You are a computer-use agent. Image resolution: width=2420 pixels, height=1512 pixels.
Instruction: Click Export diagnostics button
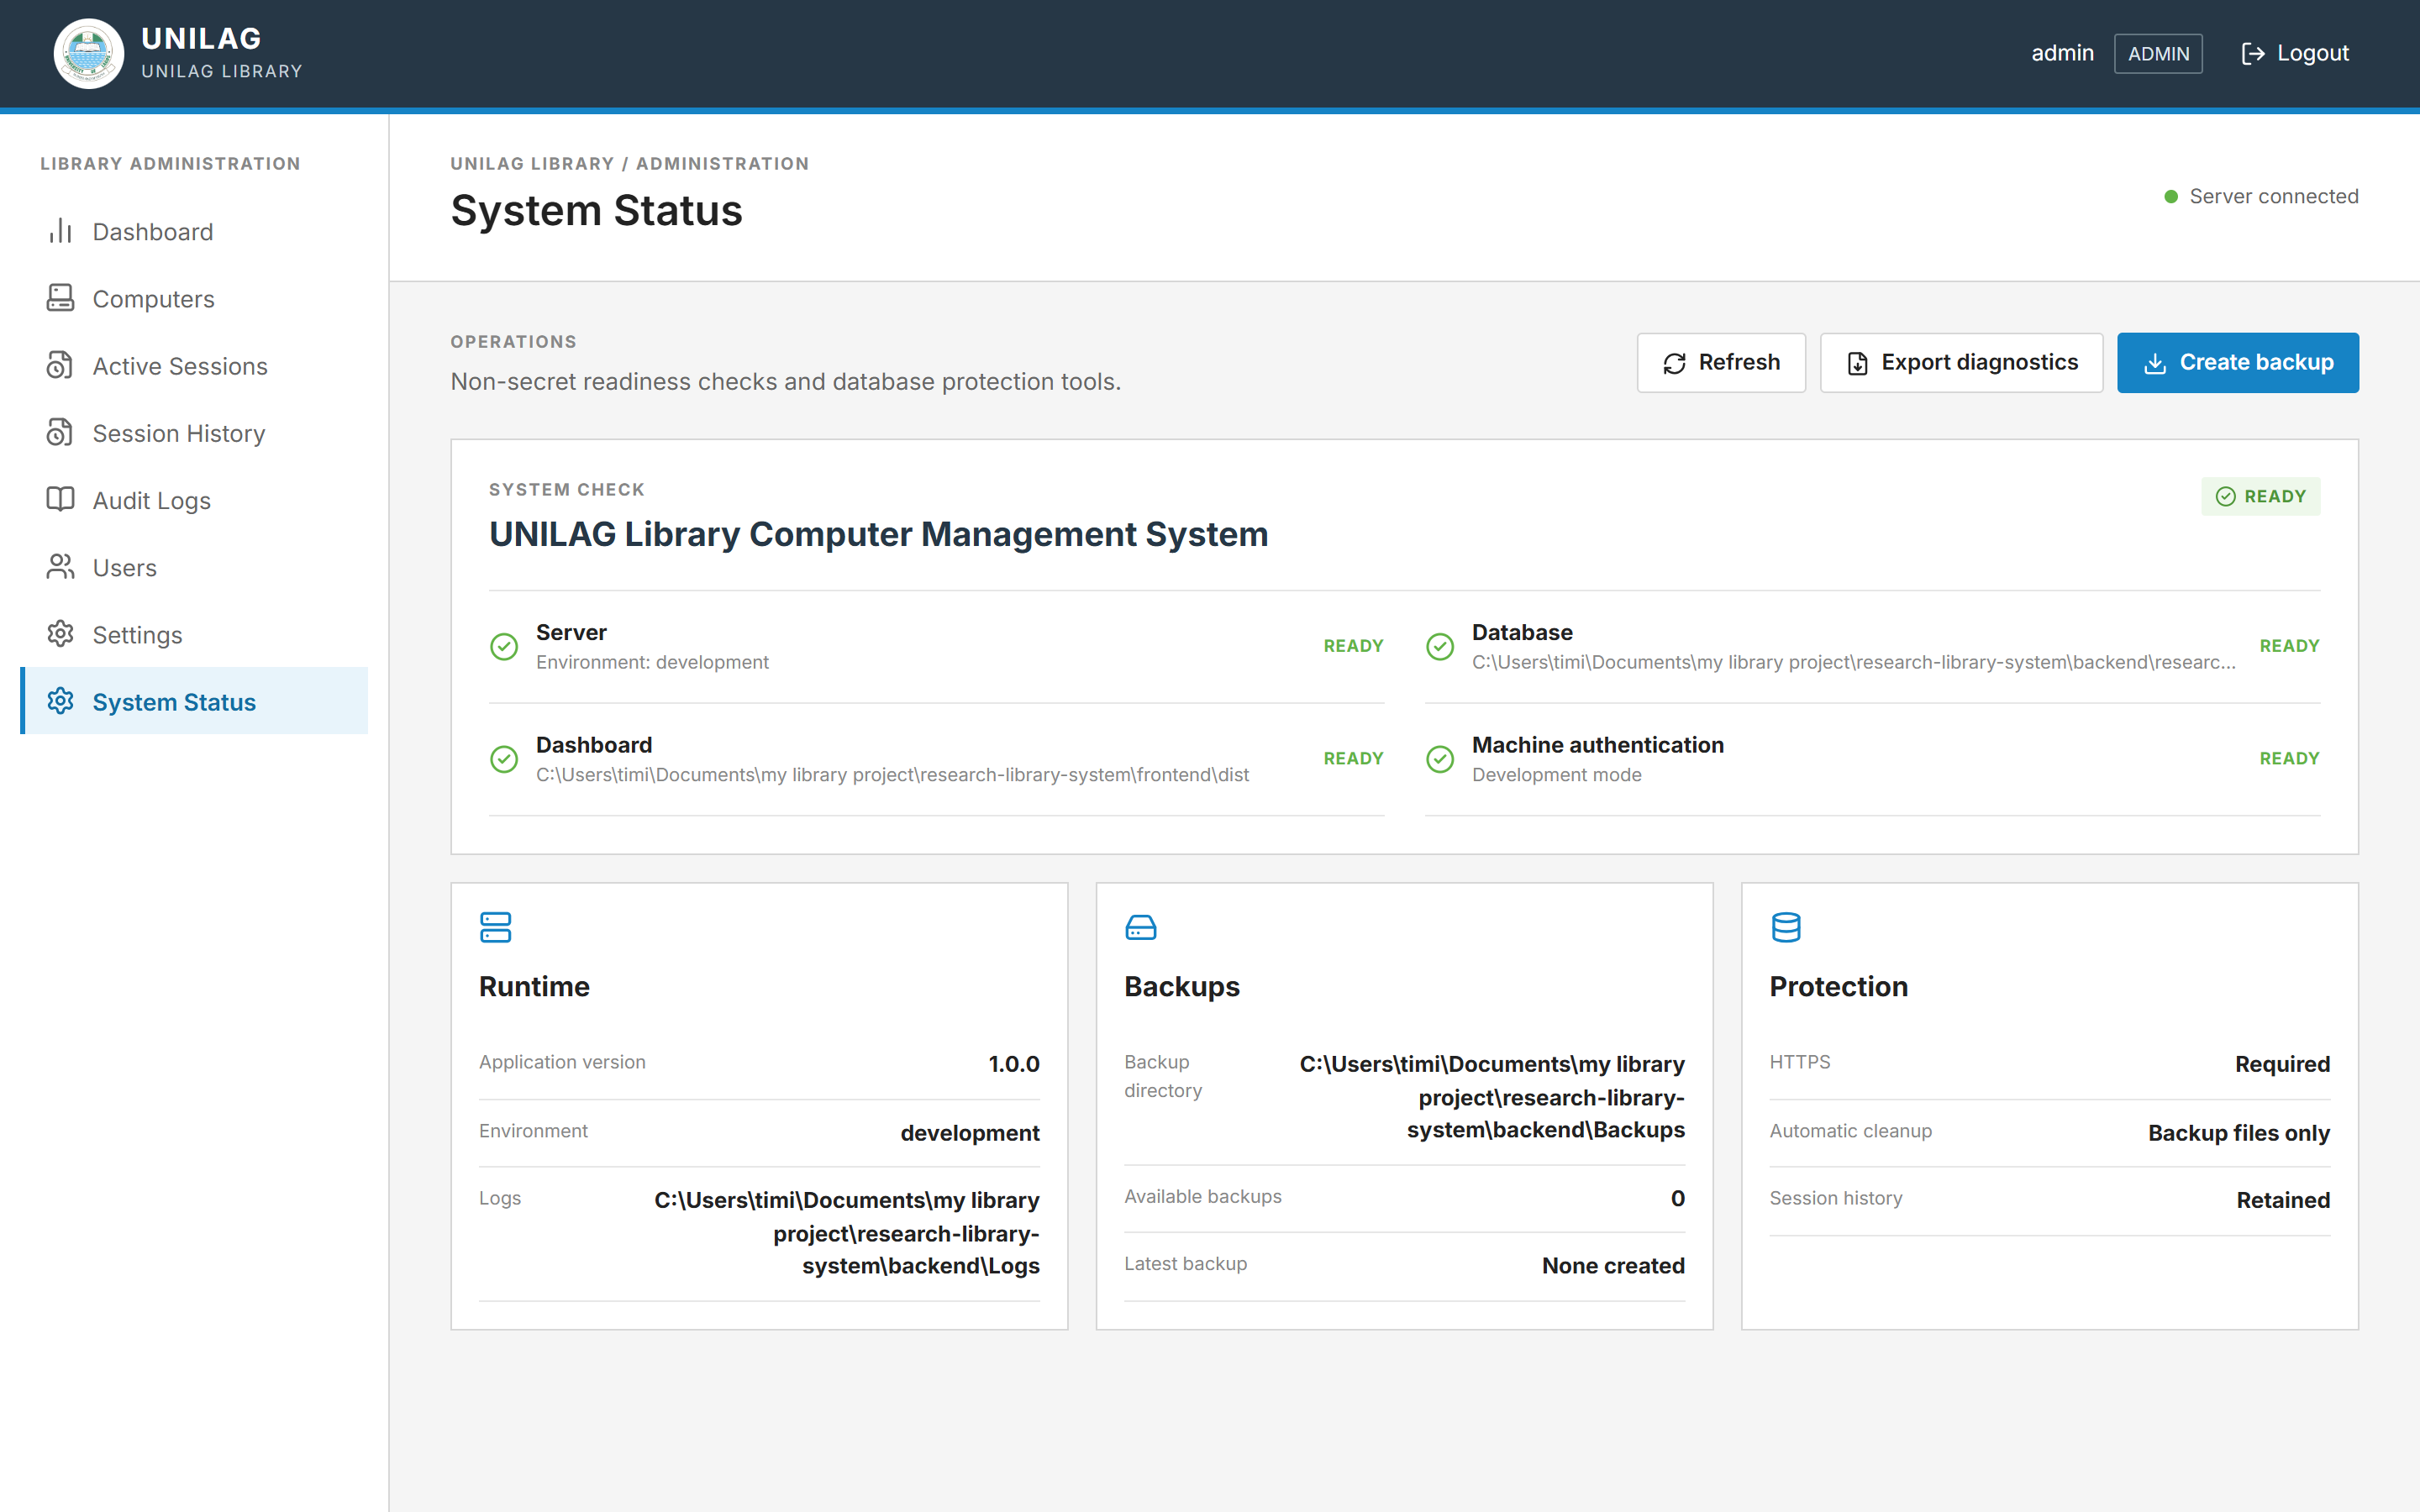click(x=1961, y=362)
